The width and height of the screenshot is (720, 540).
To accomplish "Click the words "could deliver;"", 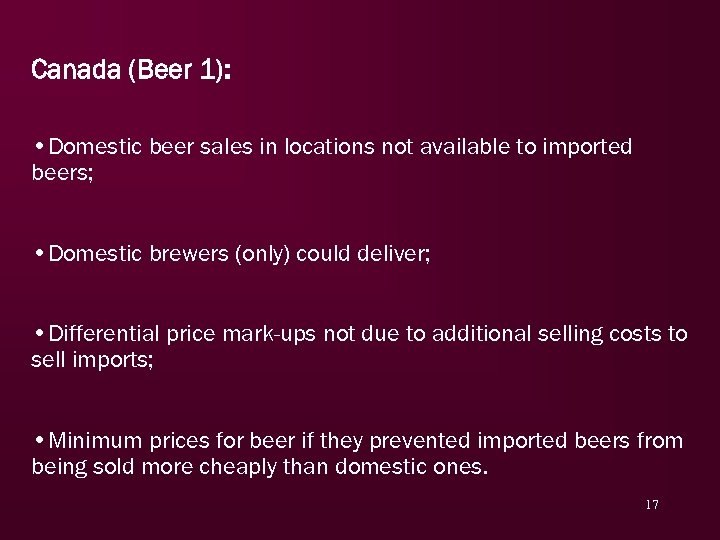I will tap(366, 255).
